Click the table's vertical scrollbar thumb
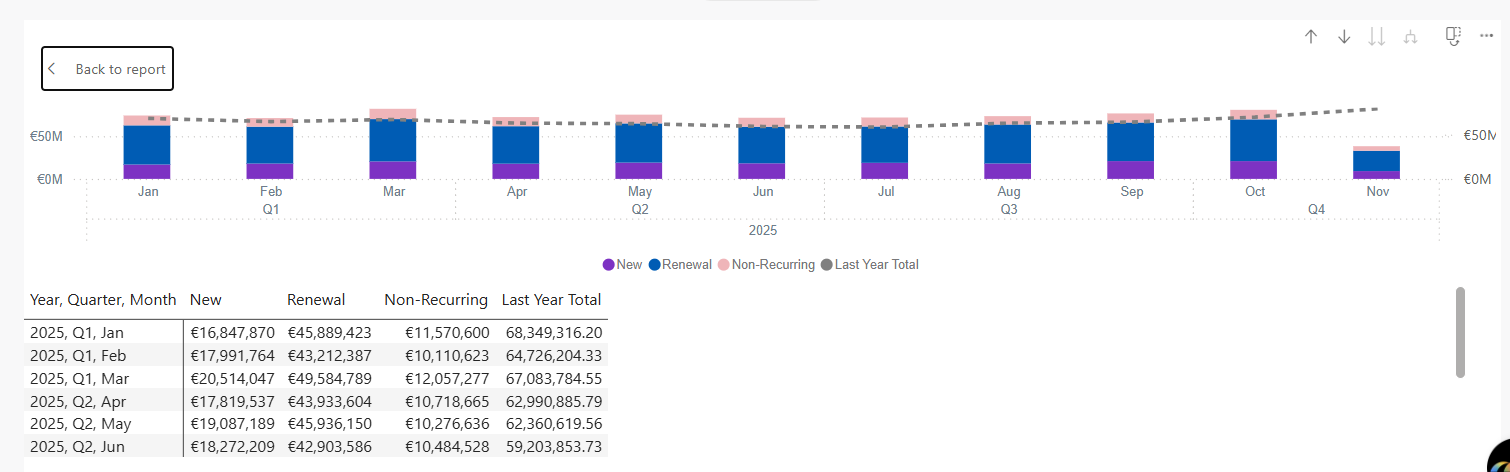1510x472 pixels. pyautogui.click(x=1460, y=333)
